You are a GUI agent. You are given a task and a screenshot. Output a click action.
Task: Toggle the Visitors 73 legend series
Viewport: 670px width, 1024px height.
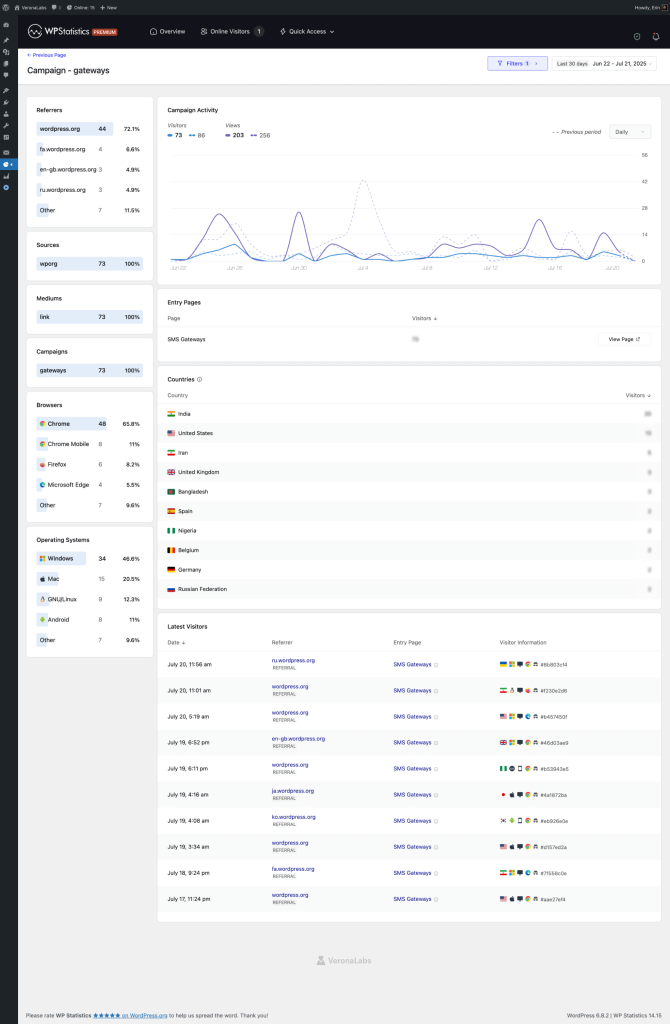175,135
